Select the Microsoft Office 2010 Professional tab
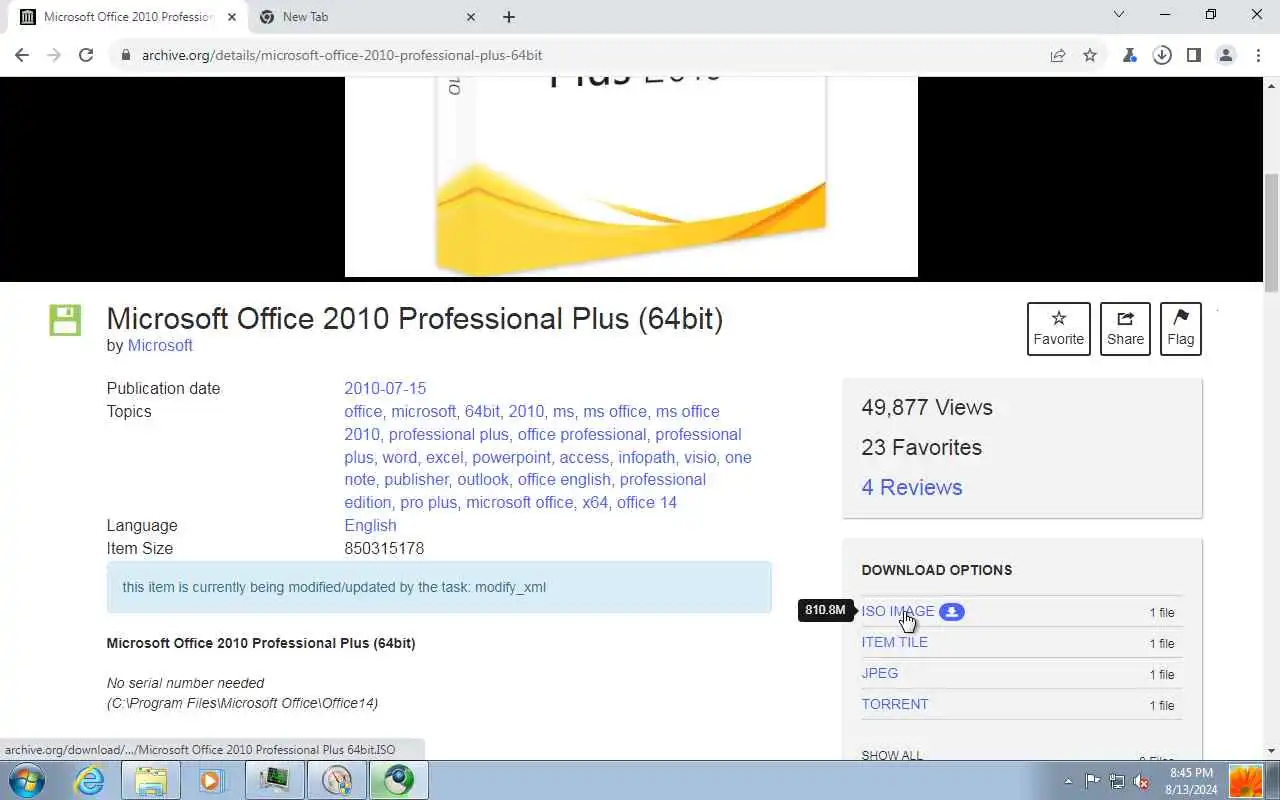This screenshot has height=800, width=1280. [x=128, y=16]
